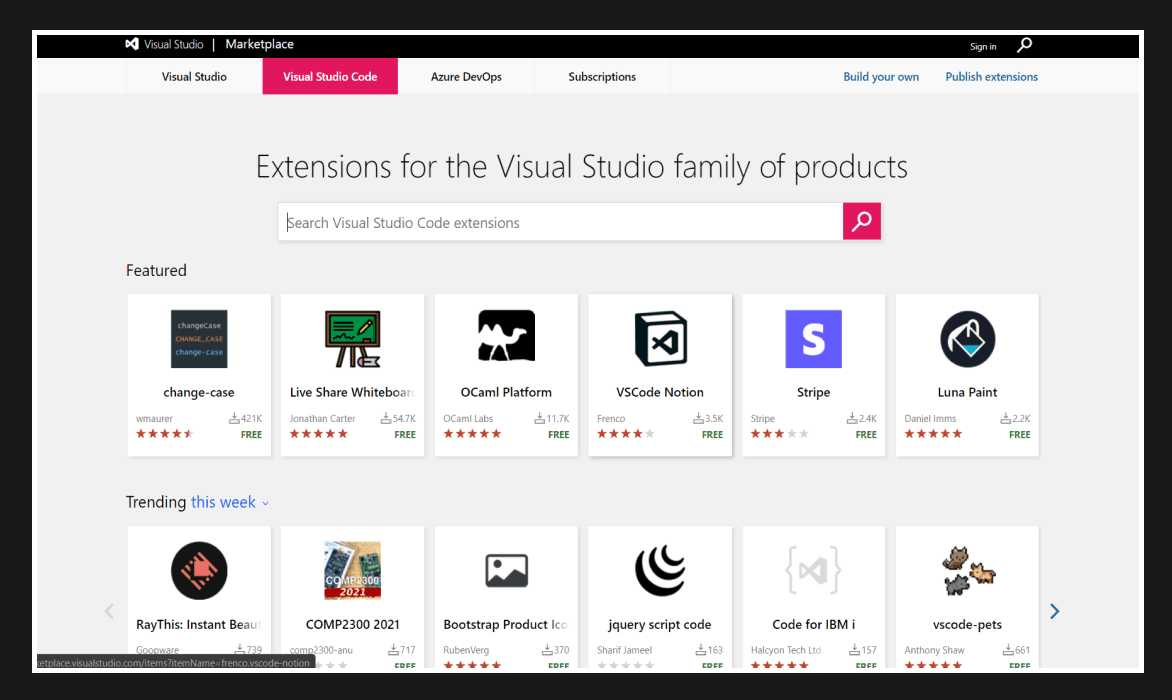Open the change-case extension icon
Screen dimensions: 1172x700
[198, 338]
